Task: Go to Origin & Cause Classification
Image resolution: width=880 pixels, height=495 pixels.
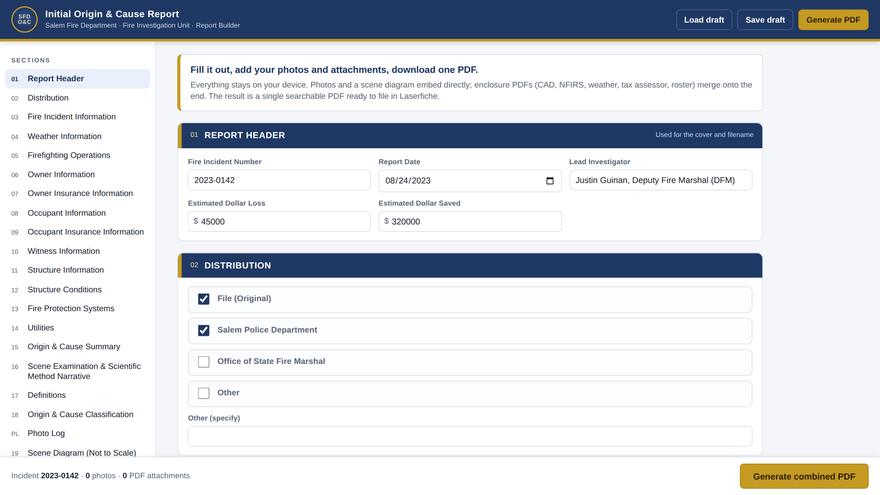Action: coord(77,415)
